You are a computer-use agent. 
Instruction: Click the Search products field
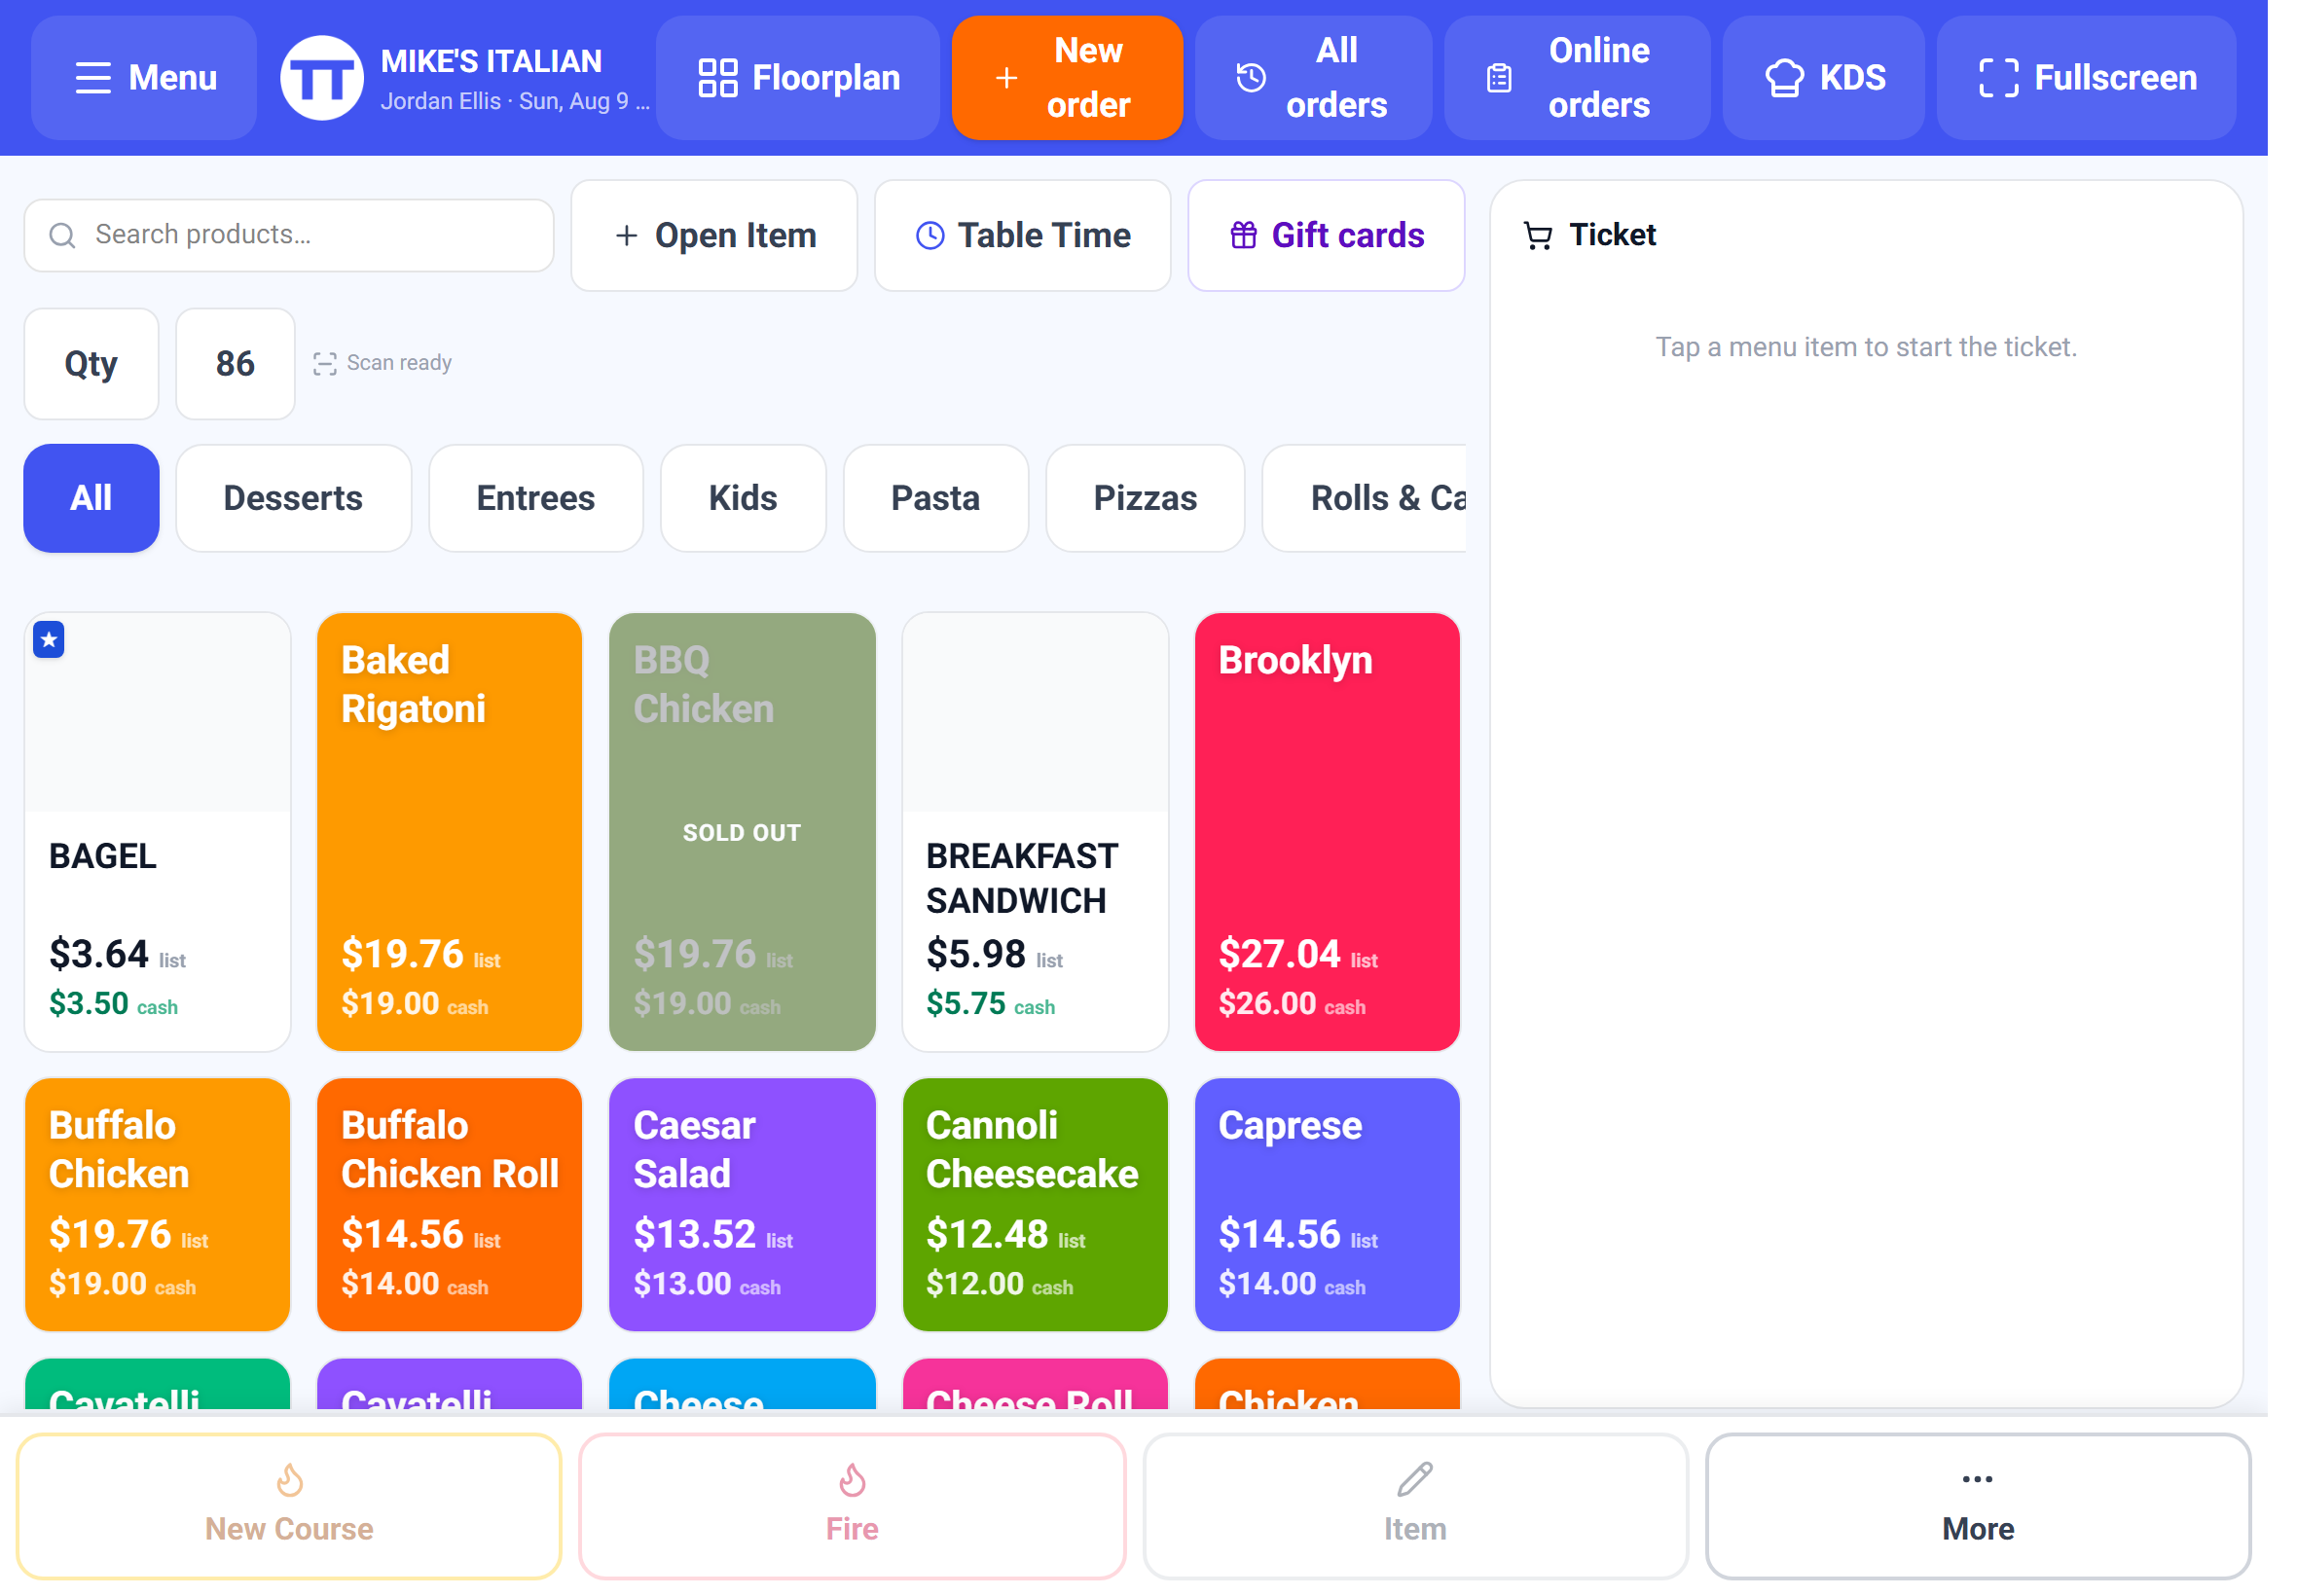coord(289,235)
